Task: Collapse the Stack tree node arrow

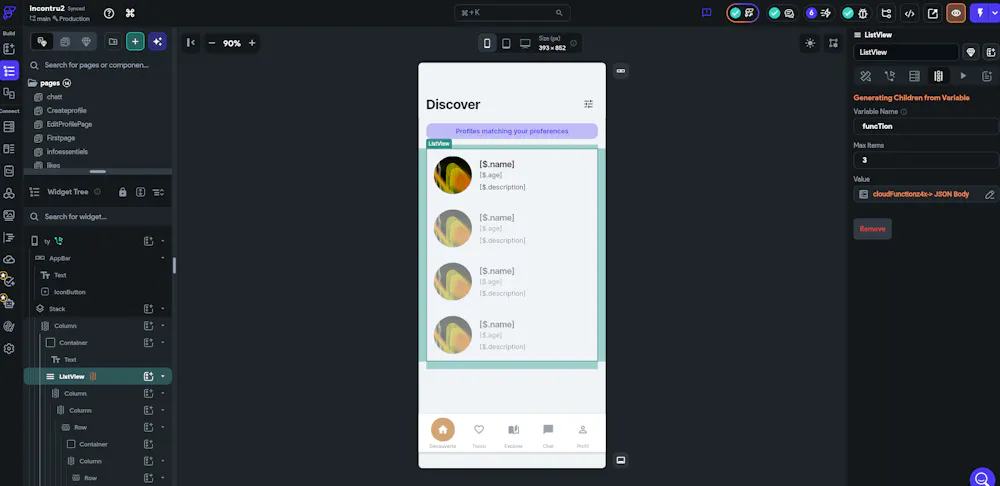Action: 163,309
